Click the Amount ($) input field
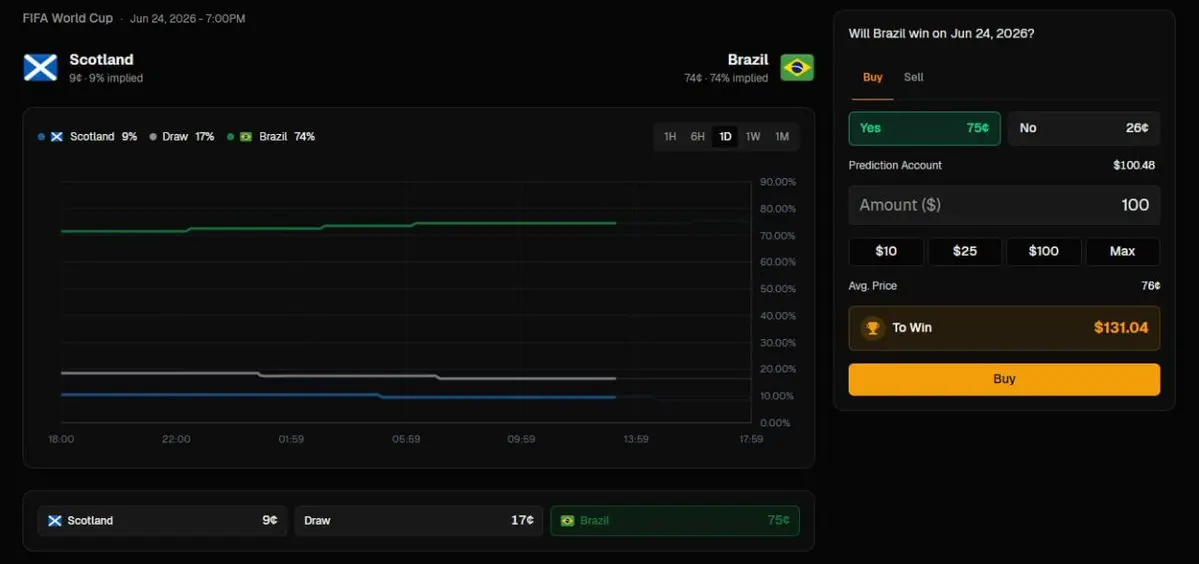Screen dimensions: 1199x564 (1004, 205)
